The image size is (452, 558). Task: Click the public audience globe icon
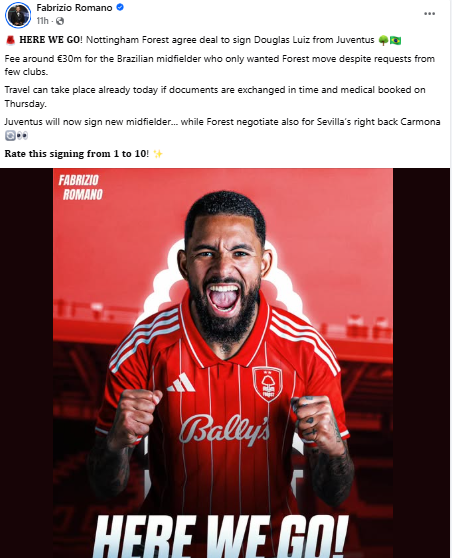click(x=60, y=21)
